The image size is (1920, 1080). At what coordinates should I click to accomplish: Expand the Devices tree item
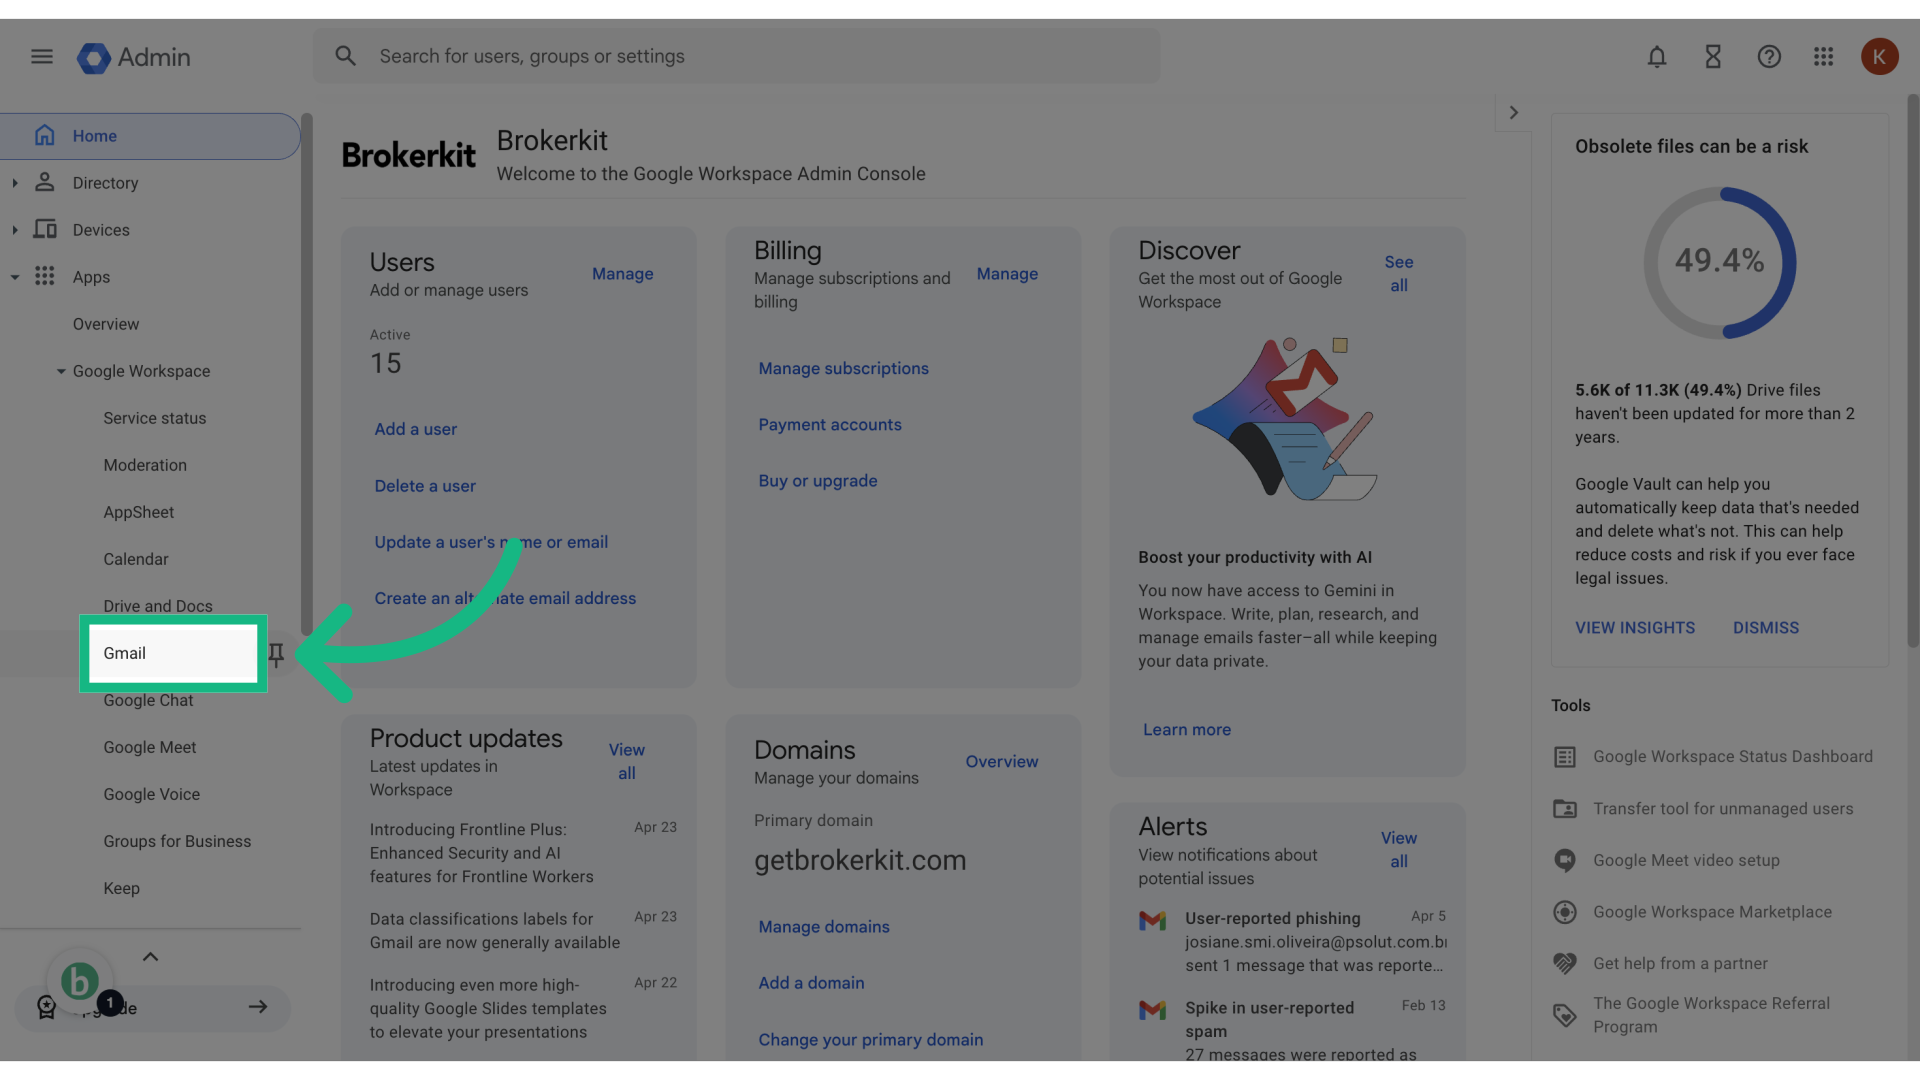(15, 230)
